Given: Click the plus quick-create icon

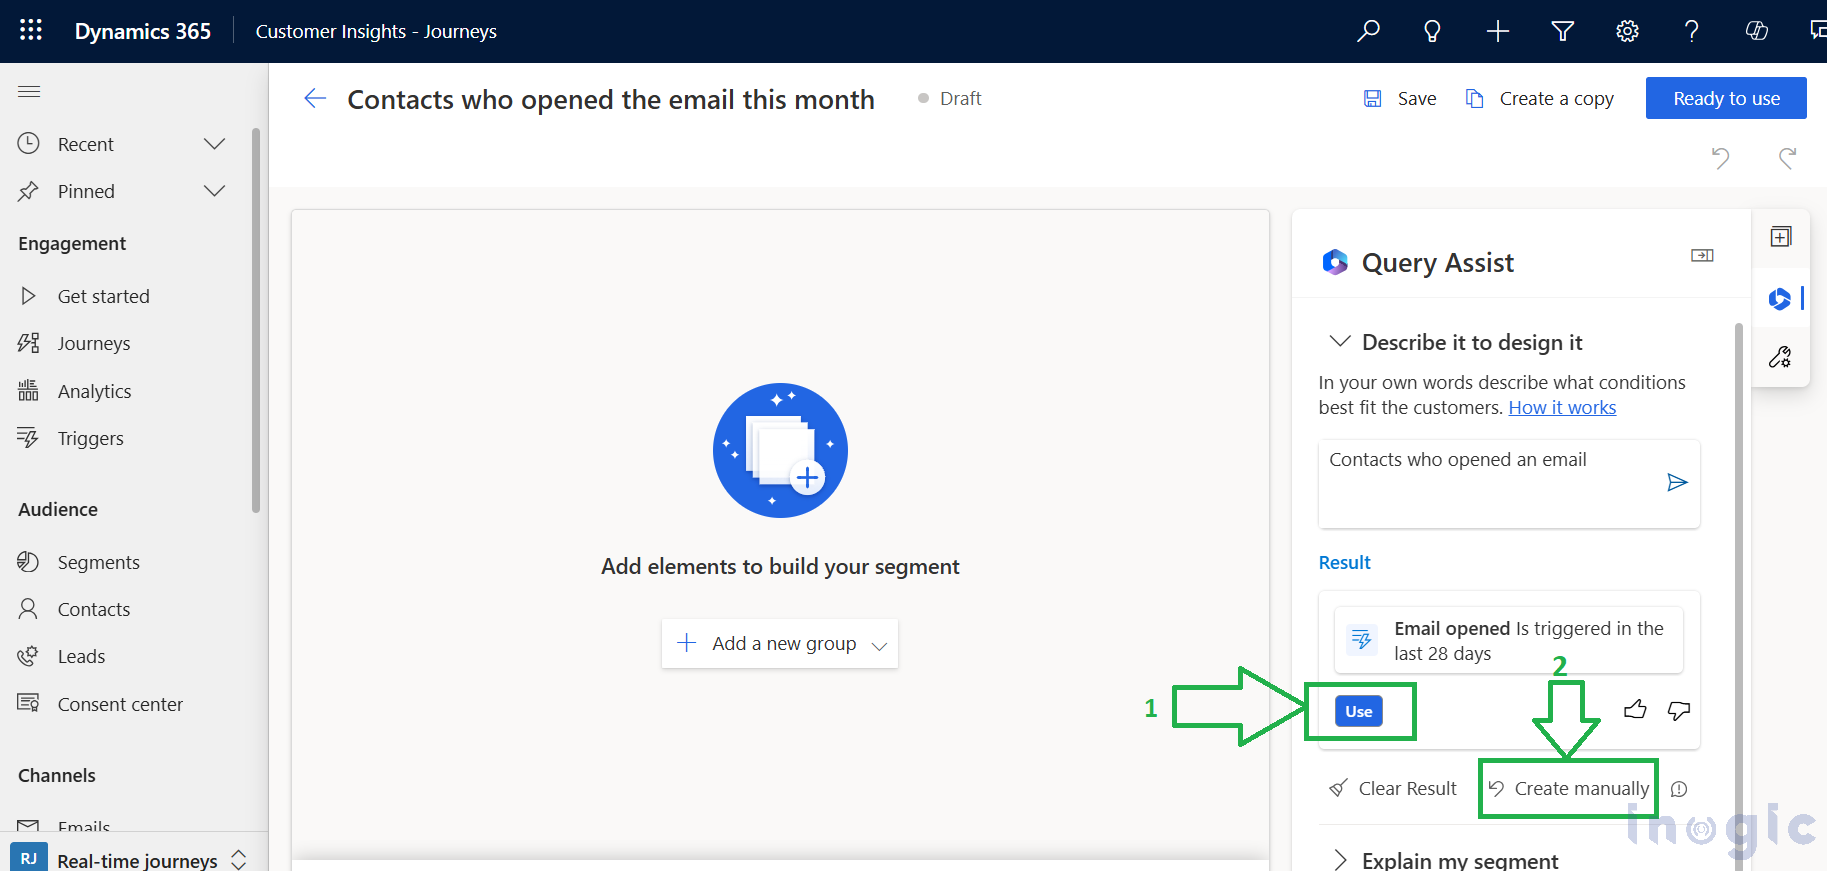Looking at the screenshot, I should [x=1497, y=31].
